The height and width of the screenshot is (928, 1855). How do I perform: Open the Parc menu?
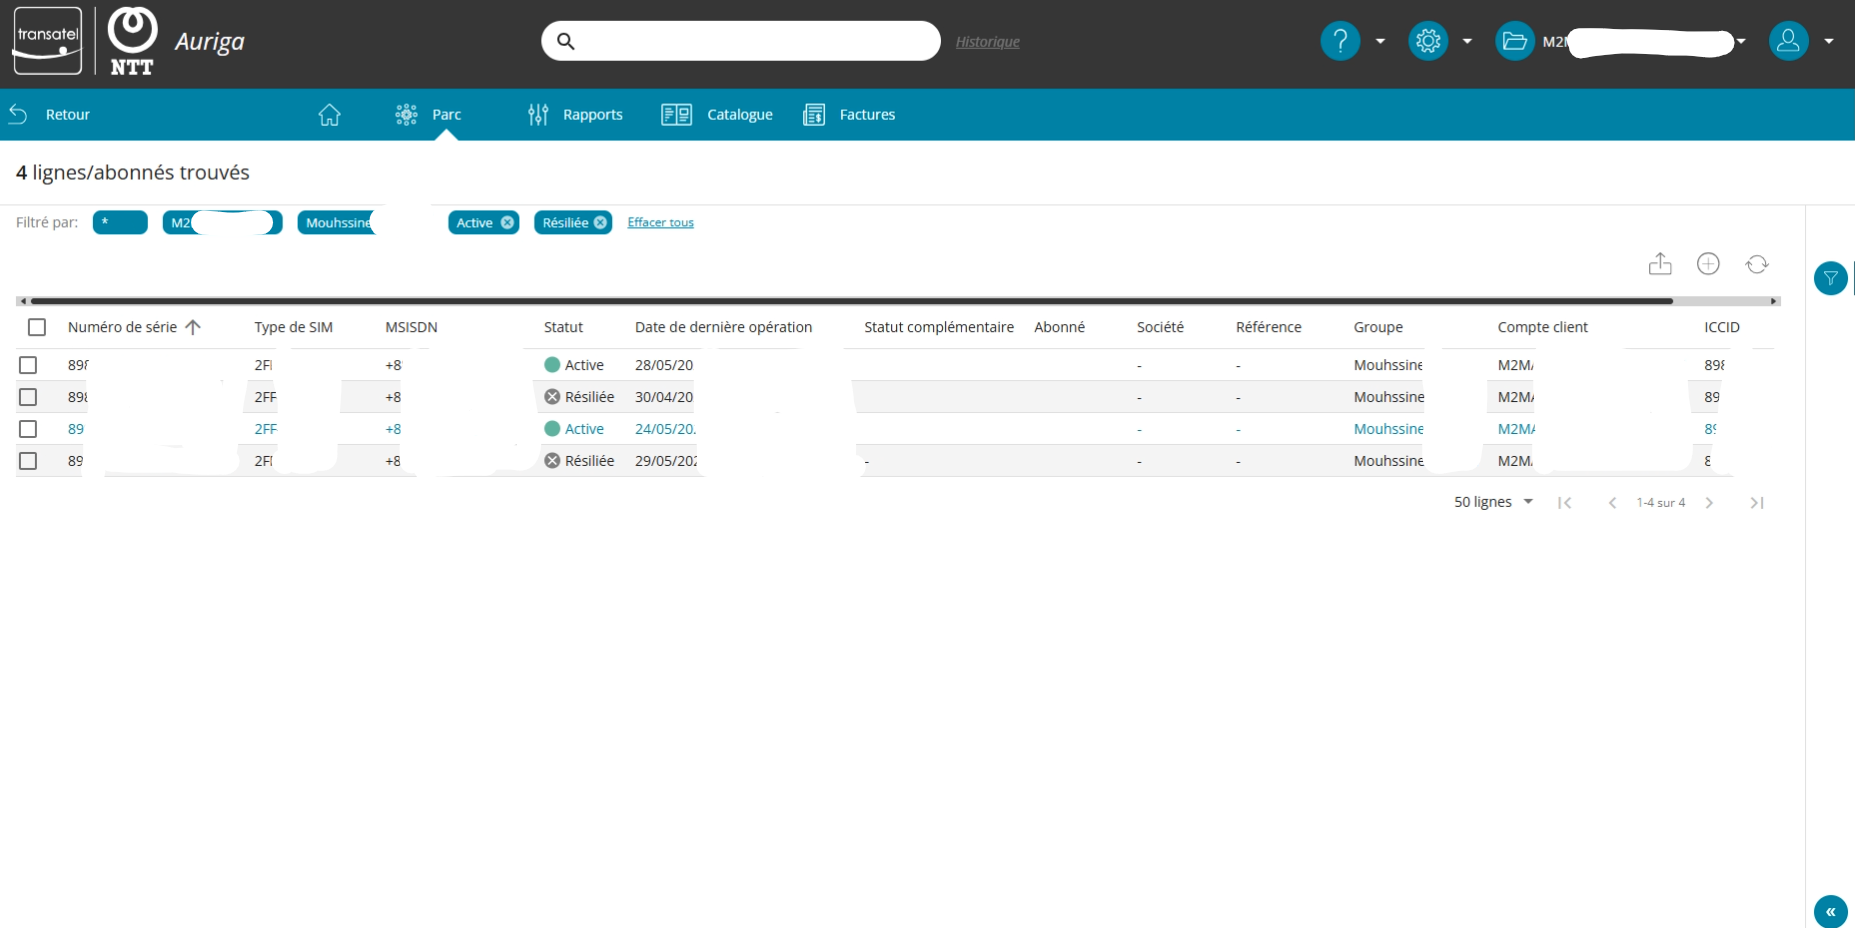pos(428,115)
